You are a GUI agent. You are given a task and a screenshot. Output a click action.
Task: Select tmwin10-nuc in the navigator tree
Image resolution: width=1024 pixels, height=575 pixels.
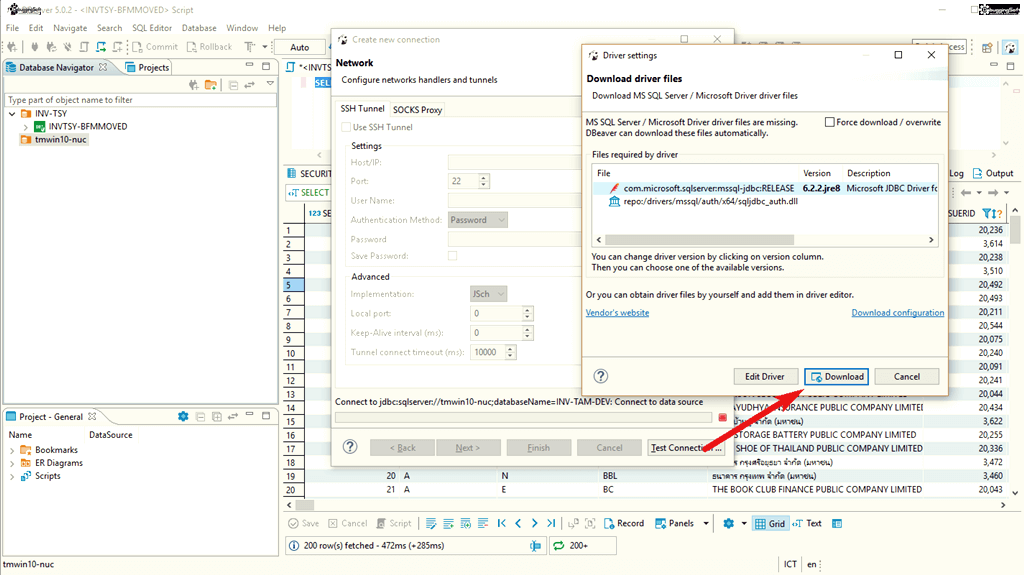(x=60, y=140)
